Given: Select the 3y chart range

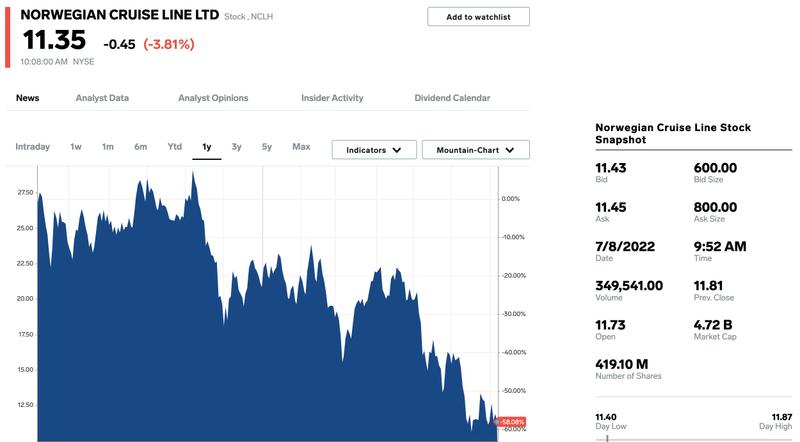Looking at the screenshot, I should 236,147.
